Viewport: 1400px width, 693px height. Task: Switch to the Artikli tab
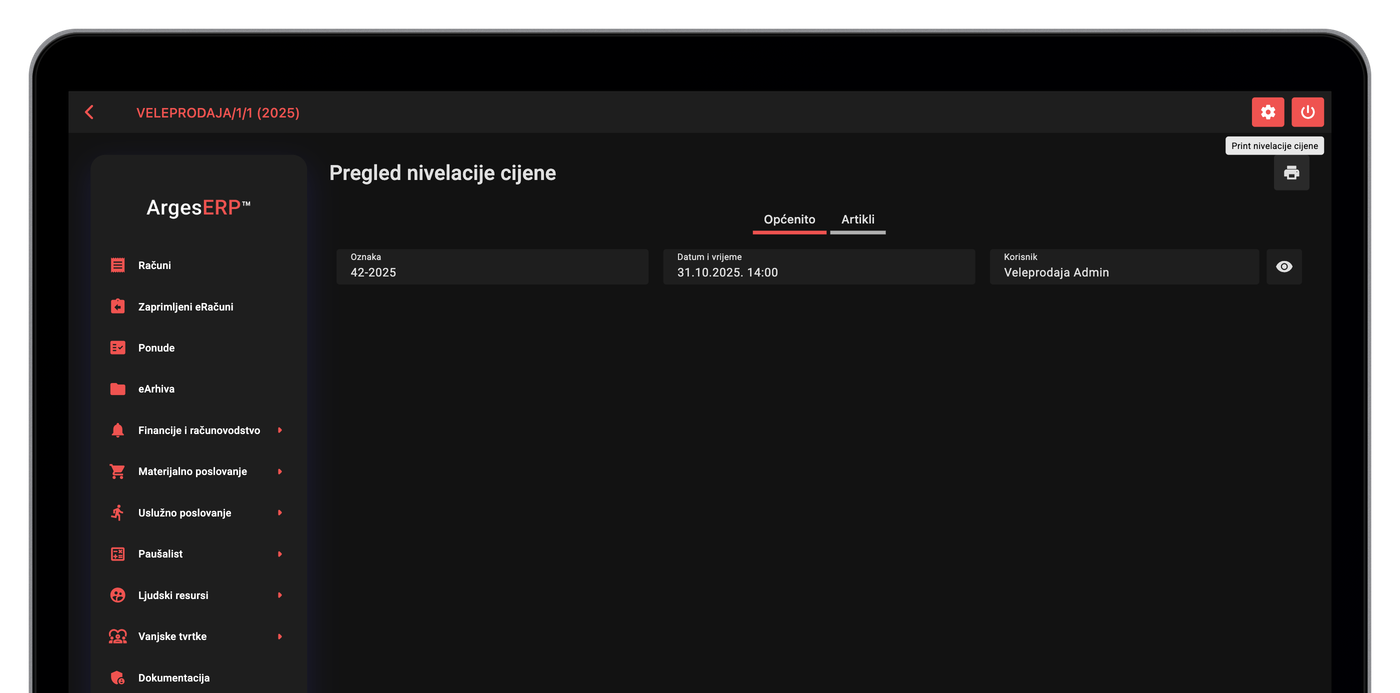(x=858, y=220)
